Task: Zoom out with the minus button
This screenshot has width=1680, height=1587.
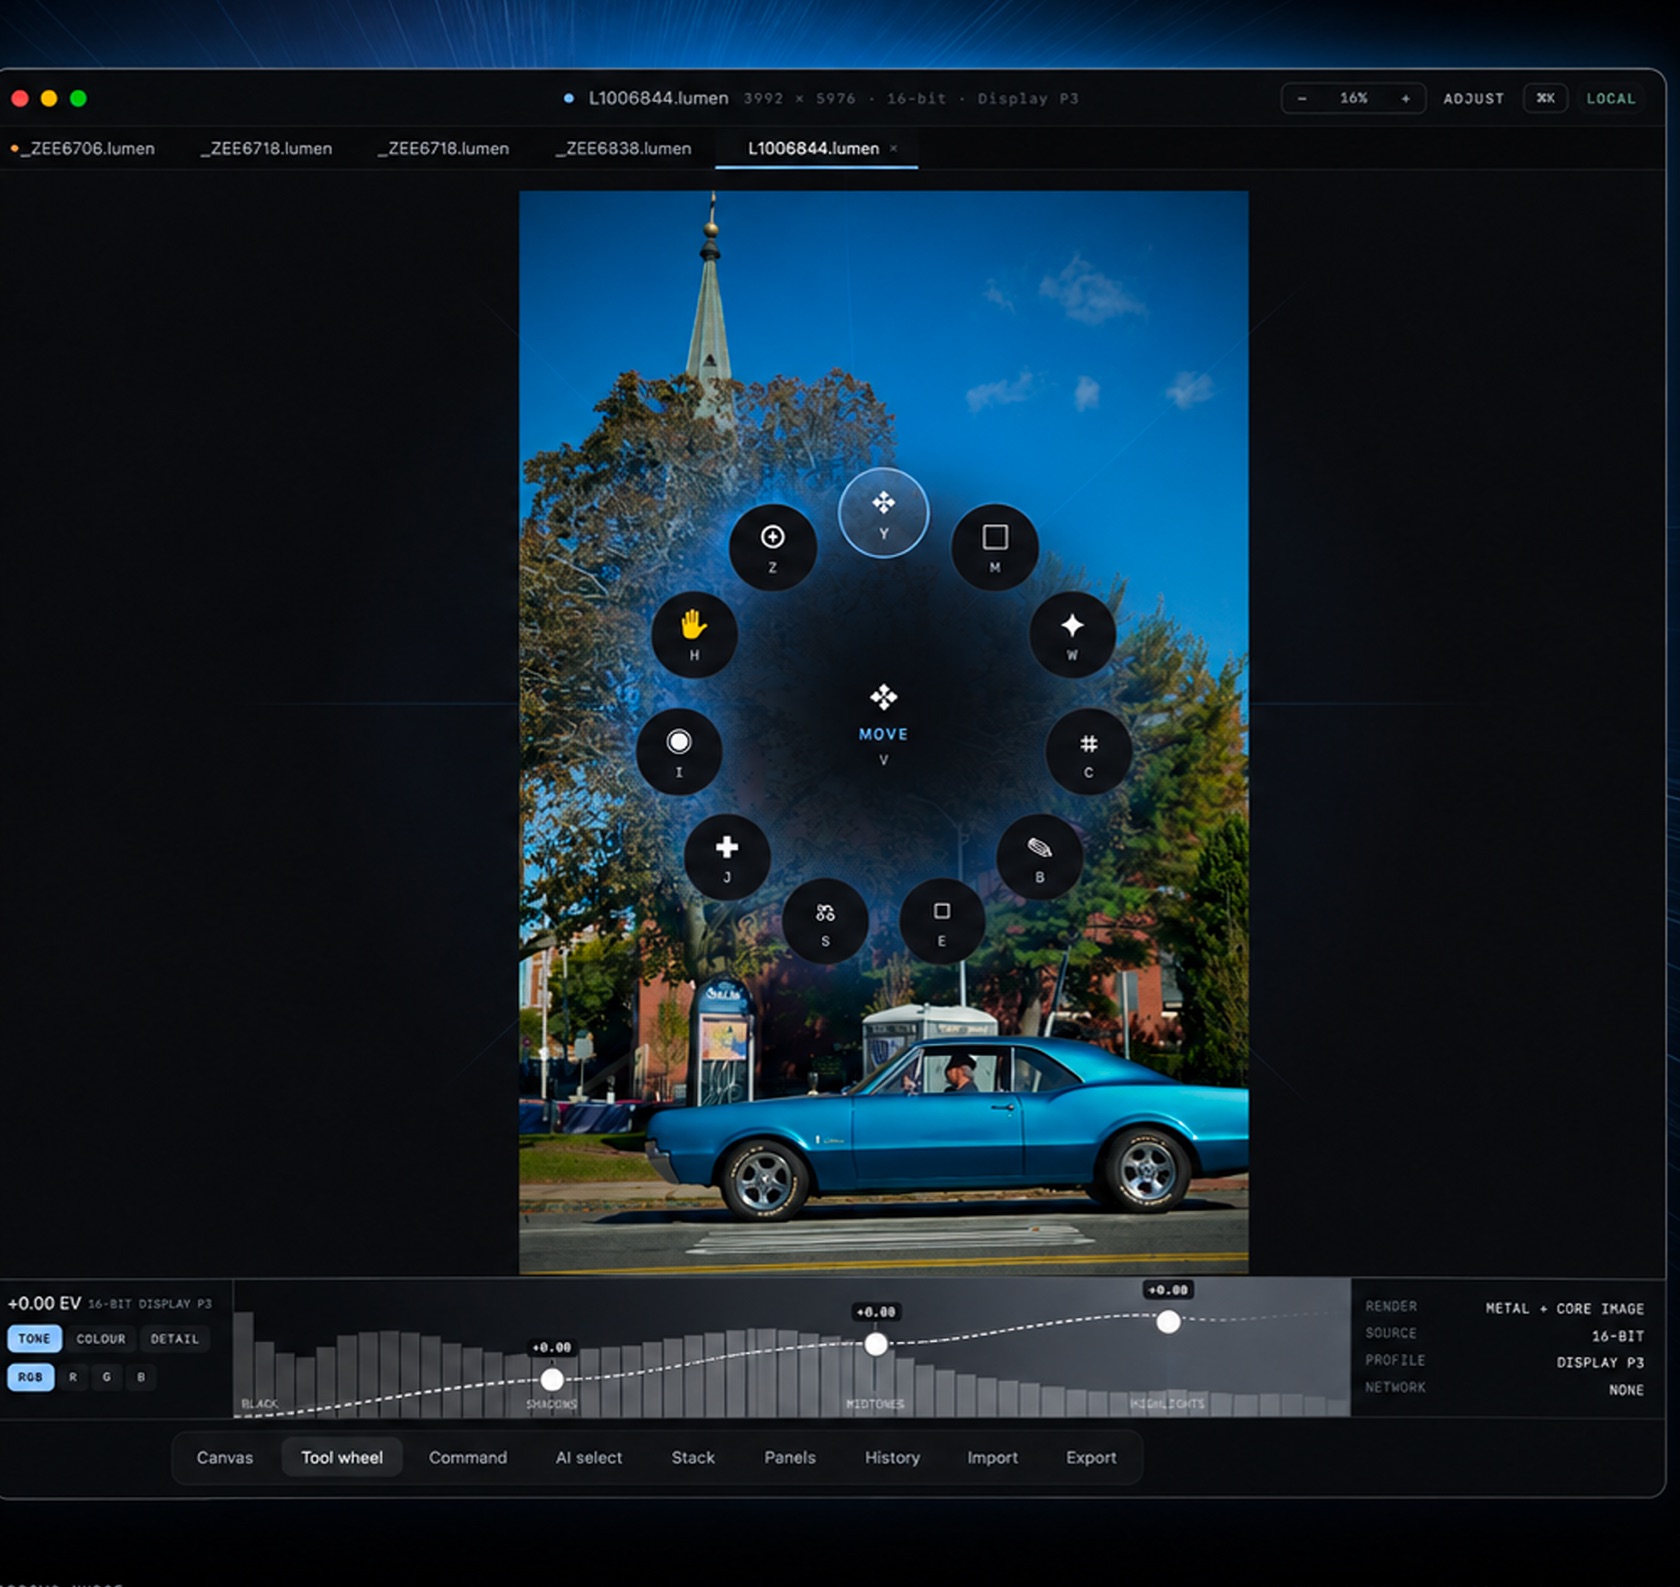Action: (1302, 98)
